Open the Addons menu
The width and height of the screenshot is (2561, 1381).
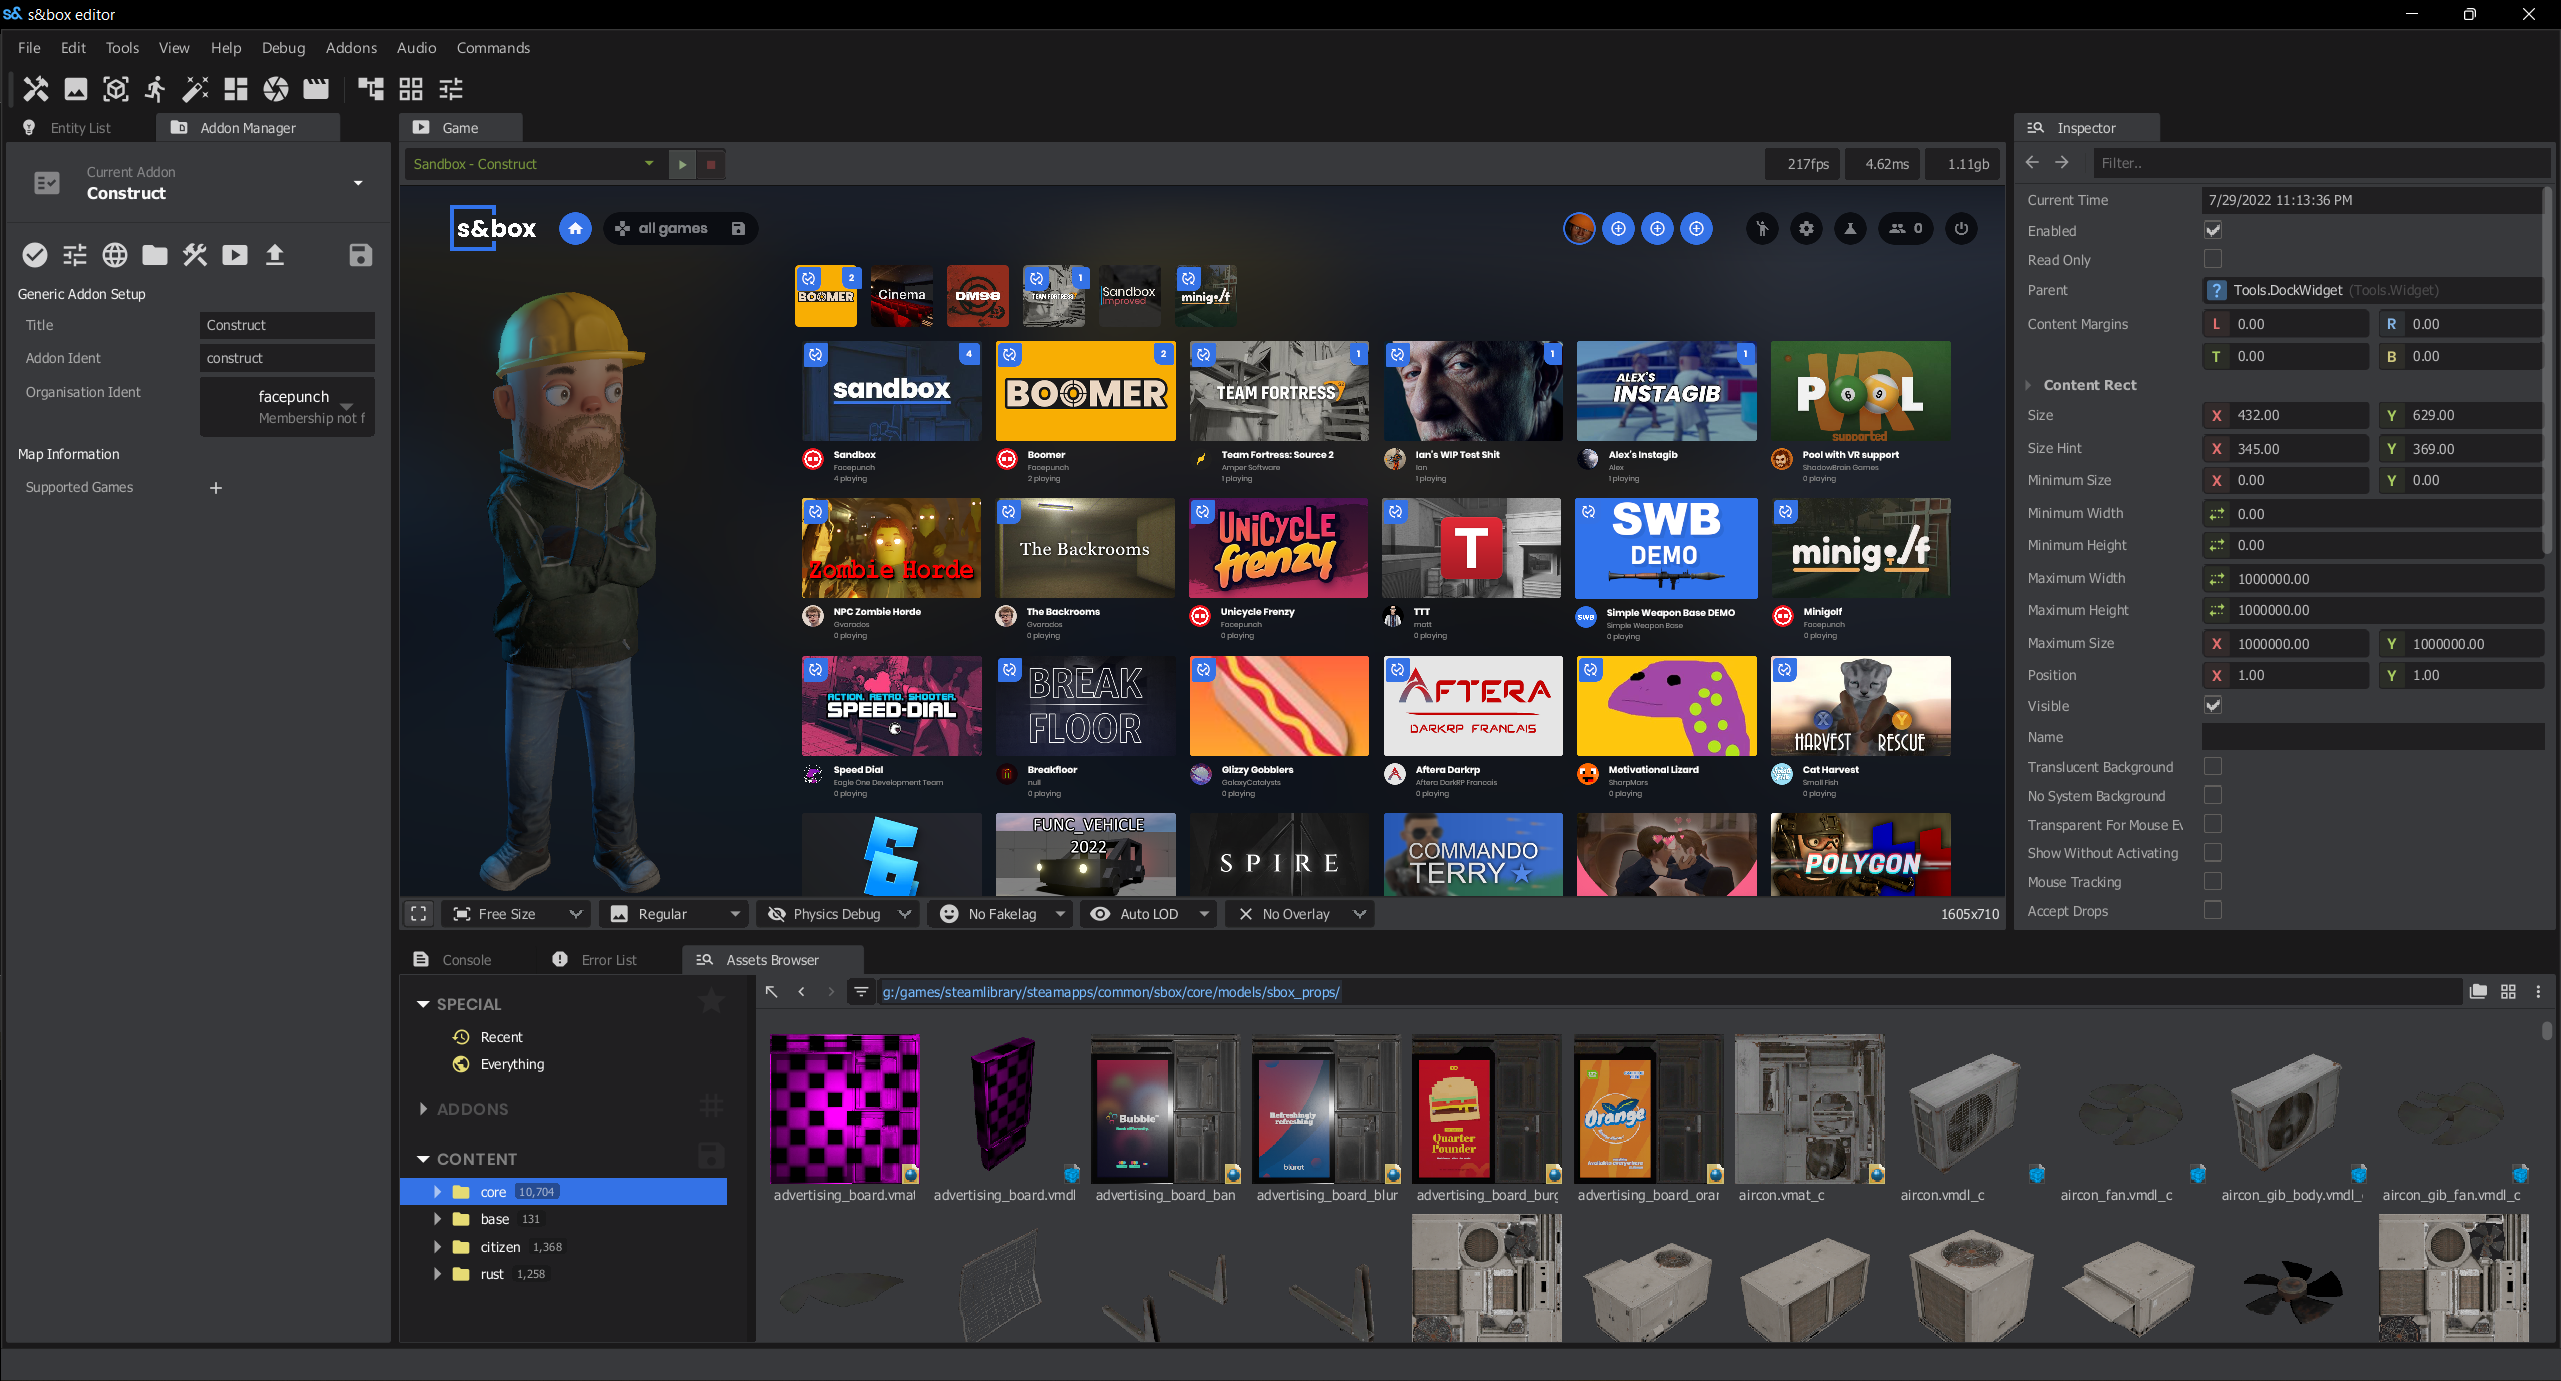click(351, 47)
